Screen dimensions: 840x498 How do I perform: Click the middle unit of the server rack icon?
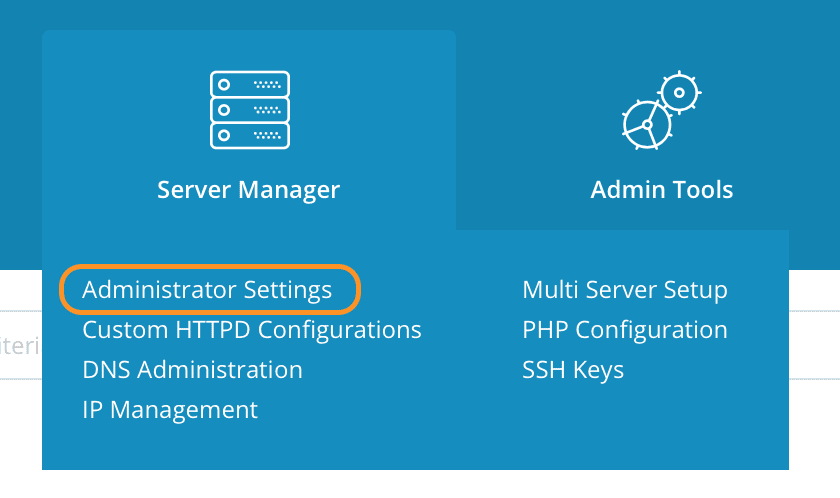click(249, 109)
